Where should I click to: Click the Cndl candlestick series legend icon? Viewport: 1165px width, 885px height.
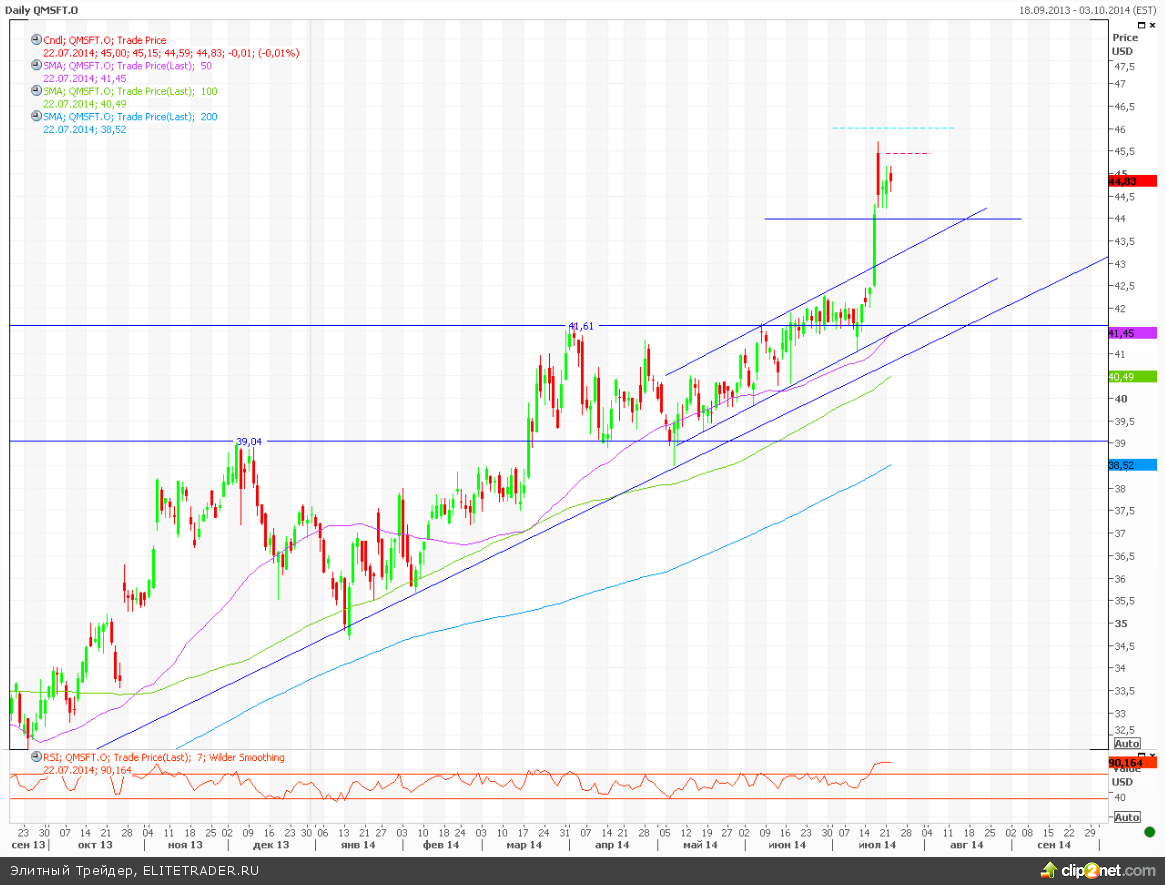(x=36, y=39)
